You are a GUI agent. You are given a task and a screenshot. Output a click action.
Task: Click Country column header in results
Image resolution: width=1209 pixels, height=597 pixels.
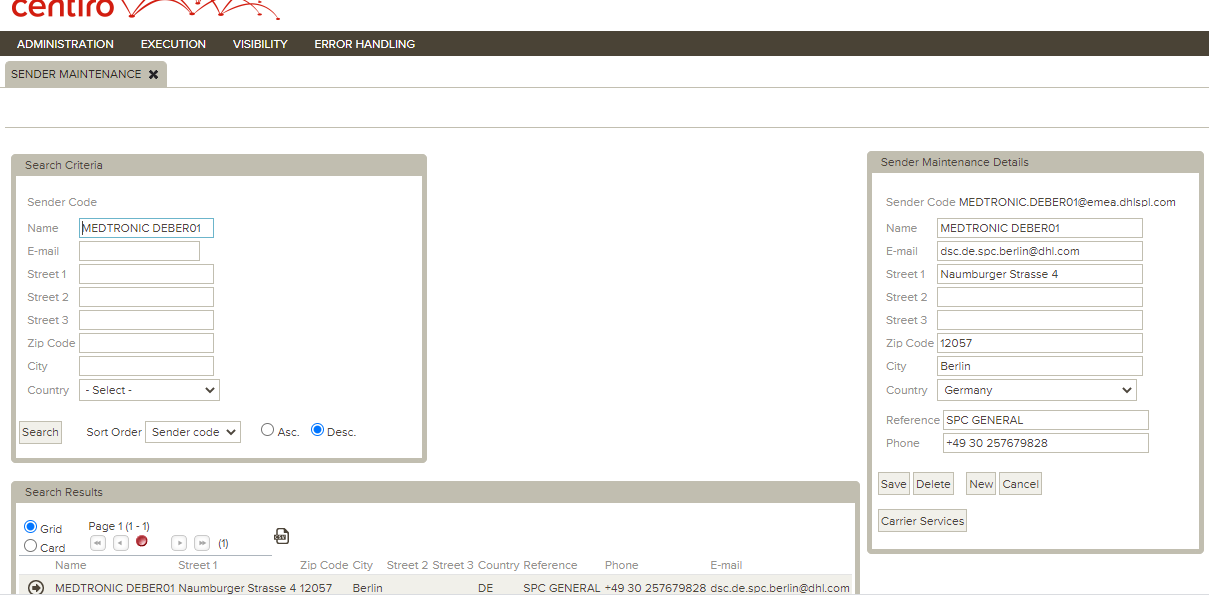[x=498, y=565]
